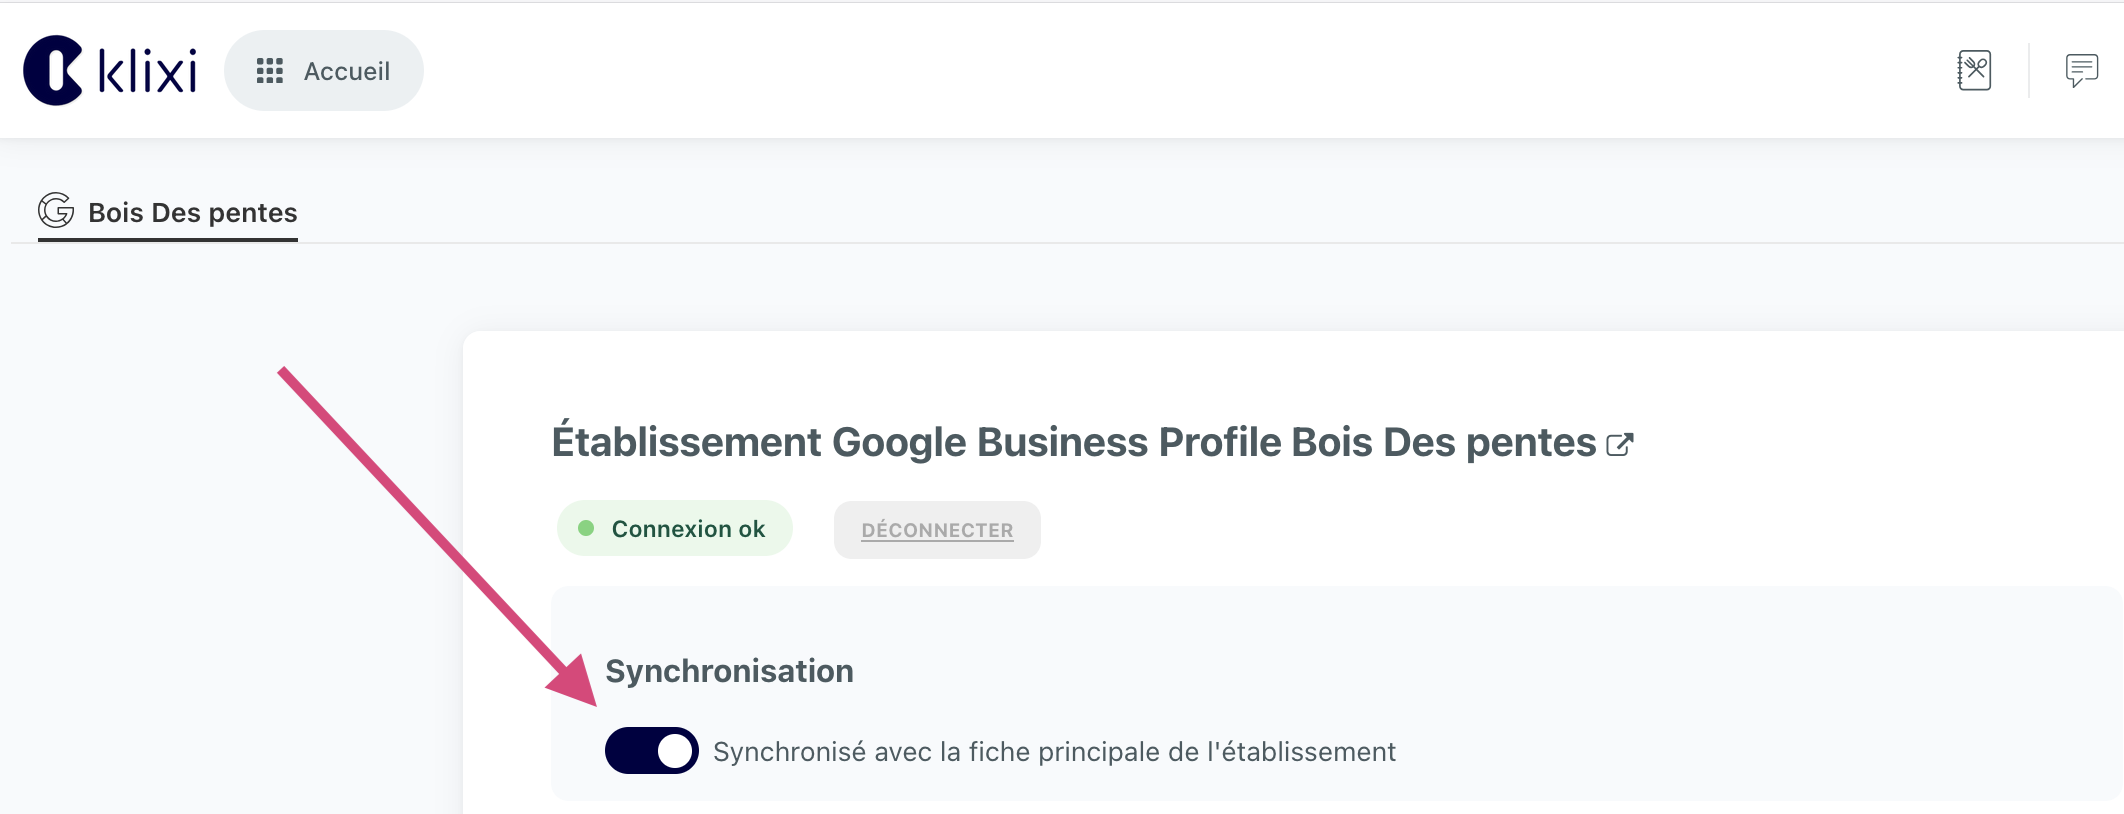This screenshot has width=2124, height=814.
Task: Click the white knob of the sync toggle
Action: coord(676,751)
